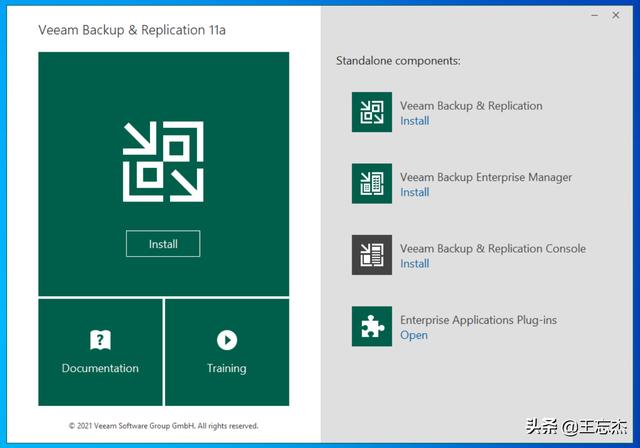
Task: Click Install under Veeam Backup & Replication Console
Action: (415, 264)
